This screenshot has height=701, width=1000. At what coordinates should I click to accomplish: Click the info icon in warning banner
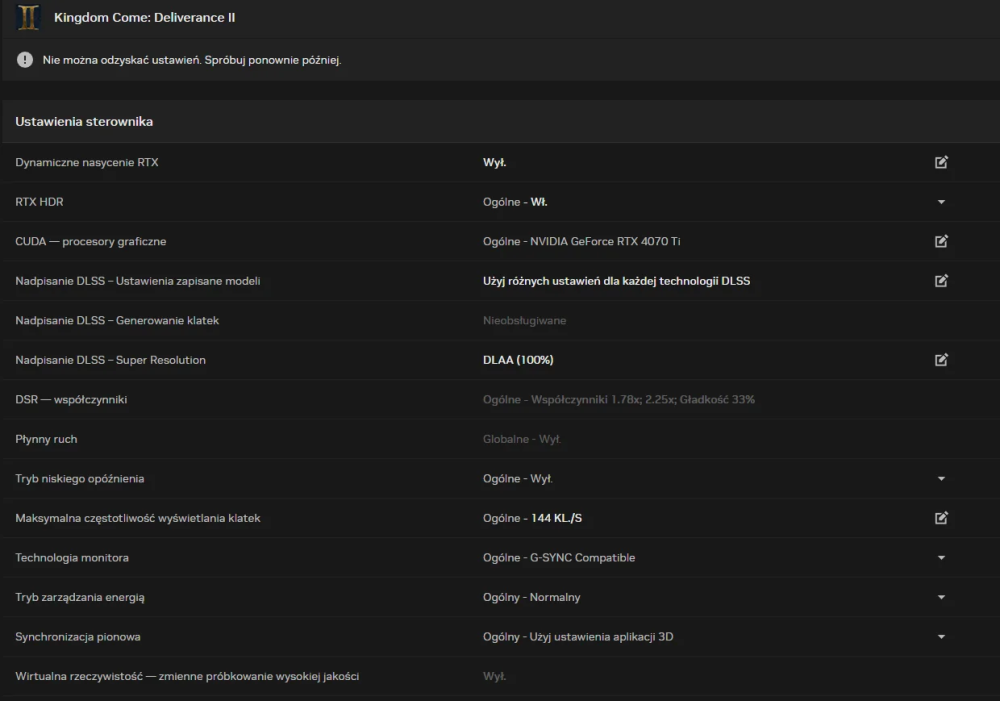[x=22, y=60]
